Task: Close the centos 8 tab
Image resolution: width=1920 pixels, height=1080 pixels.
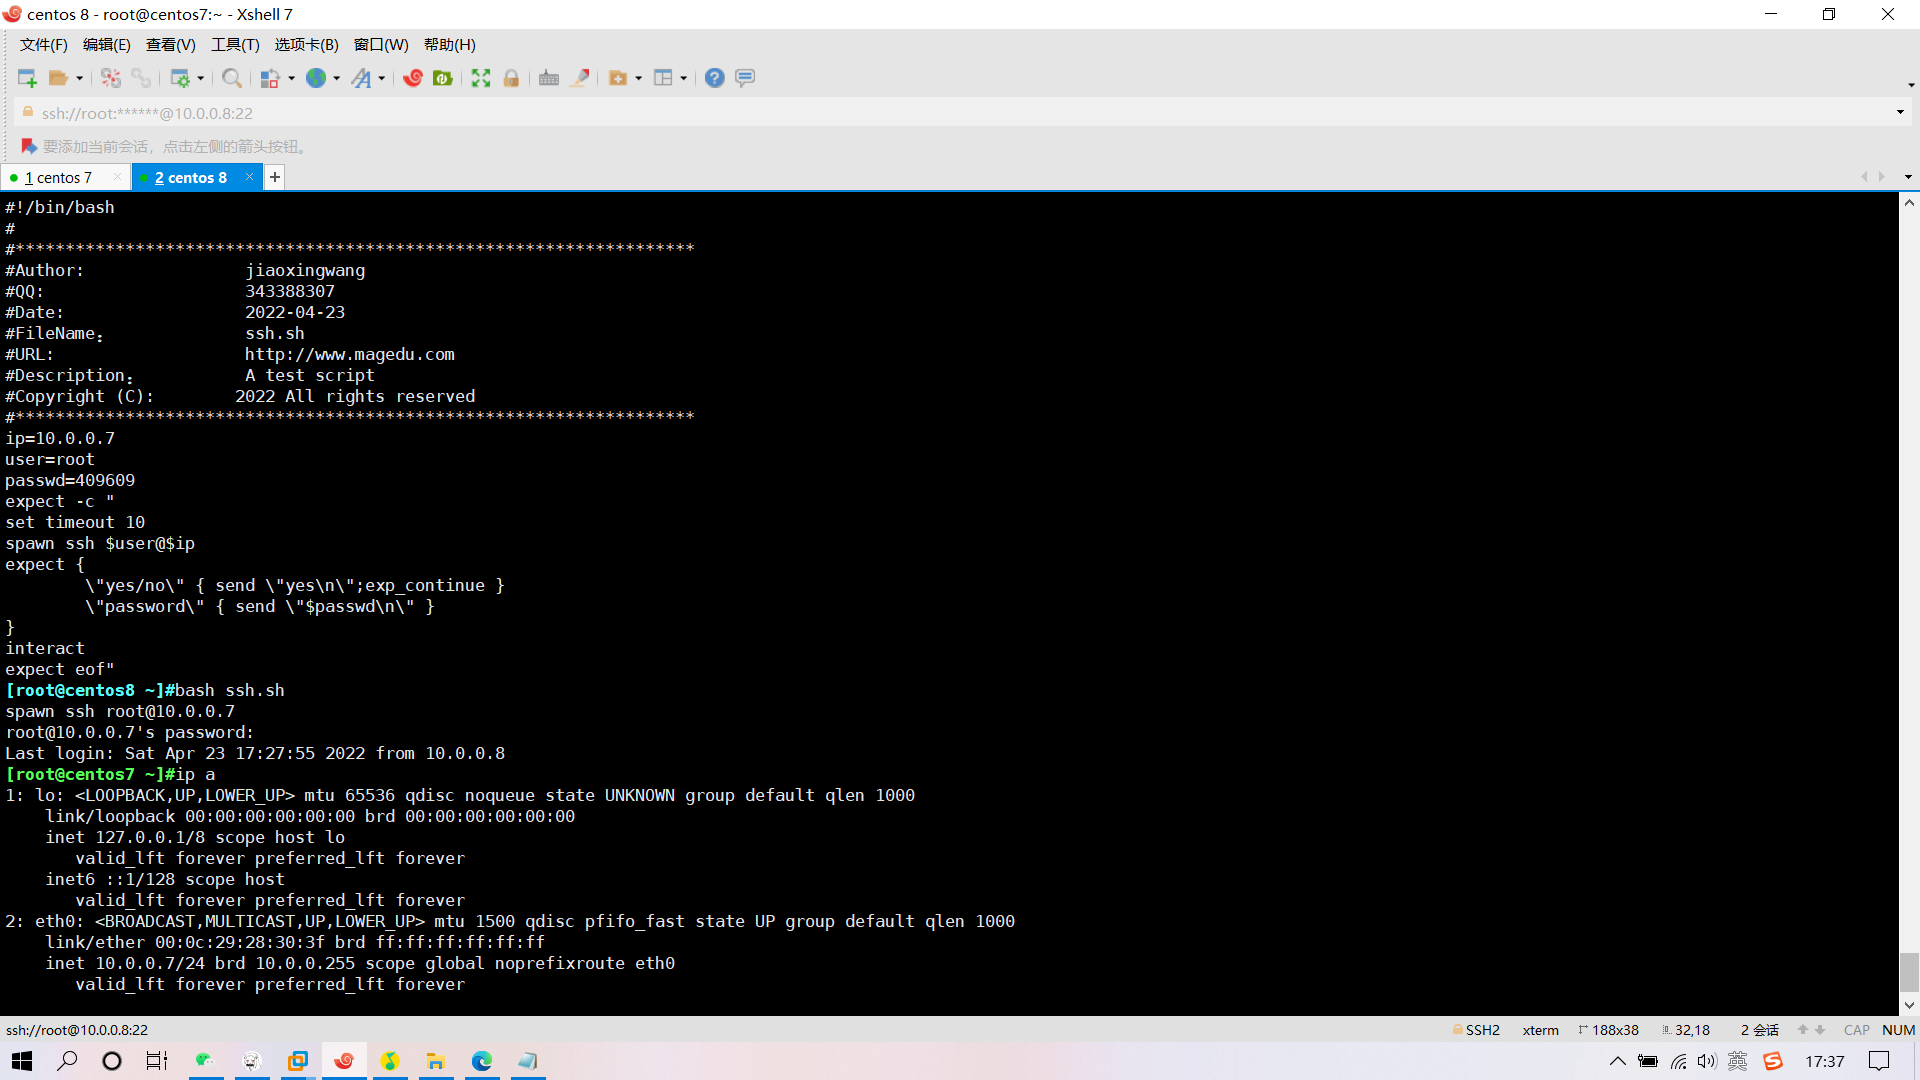Action: (249, 177)
